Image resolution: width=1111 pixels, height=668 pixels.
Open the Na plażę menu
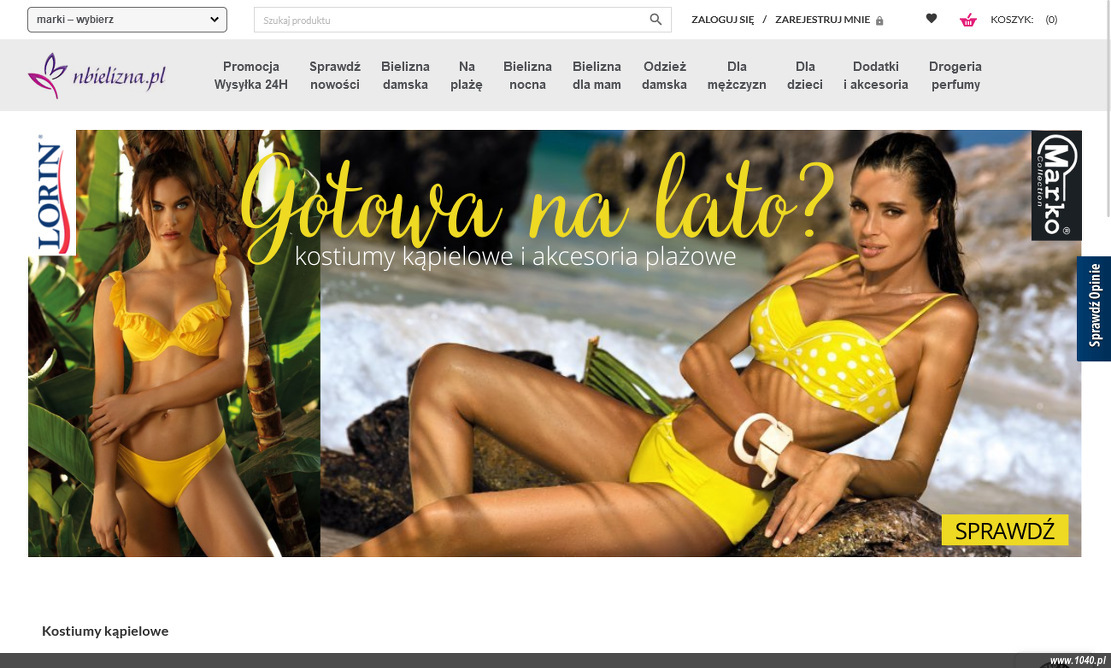466,75
